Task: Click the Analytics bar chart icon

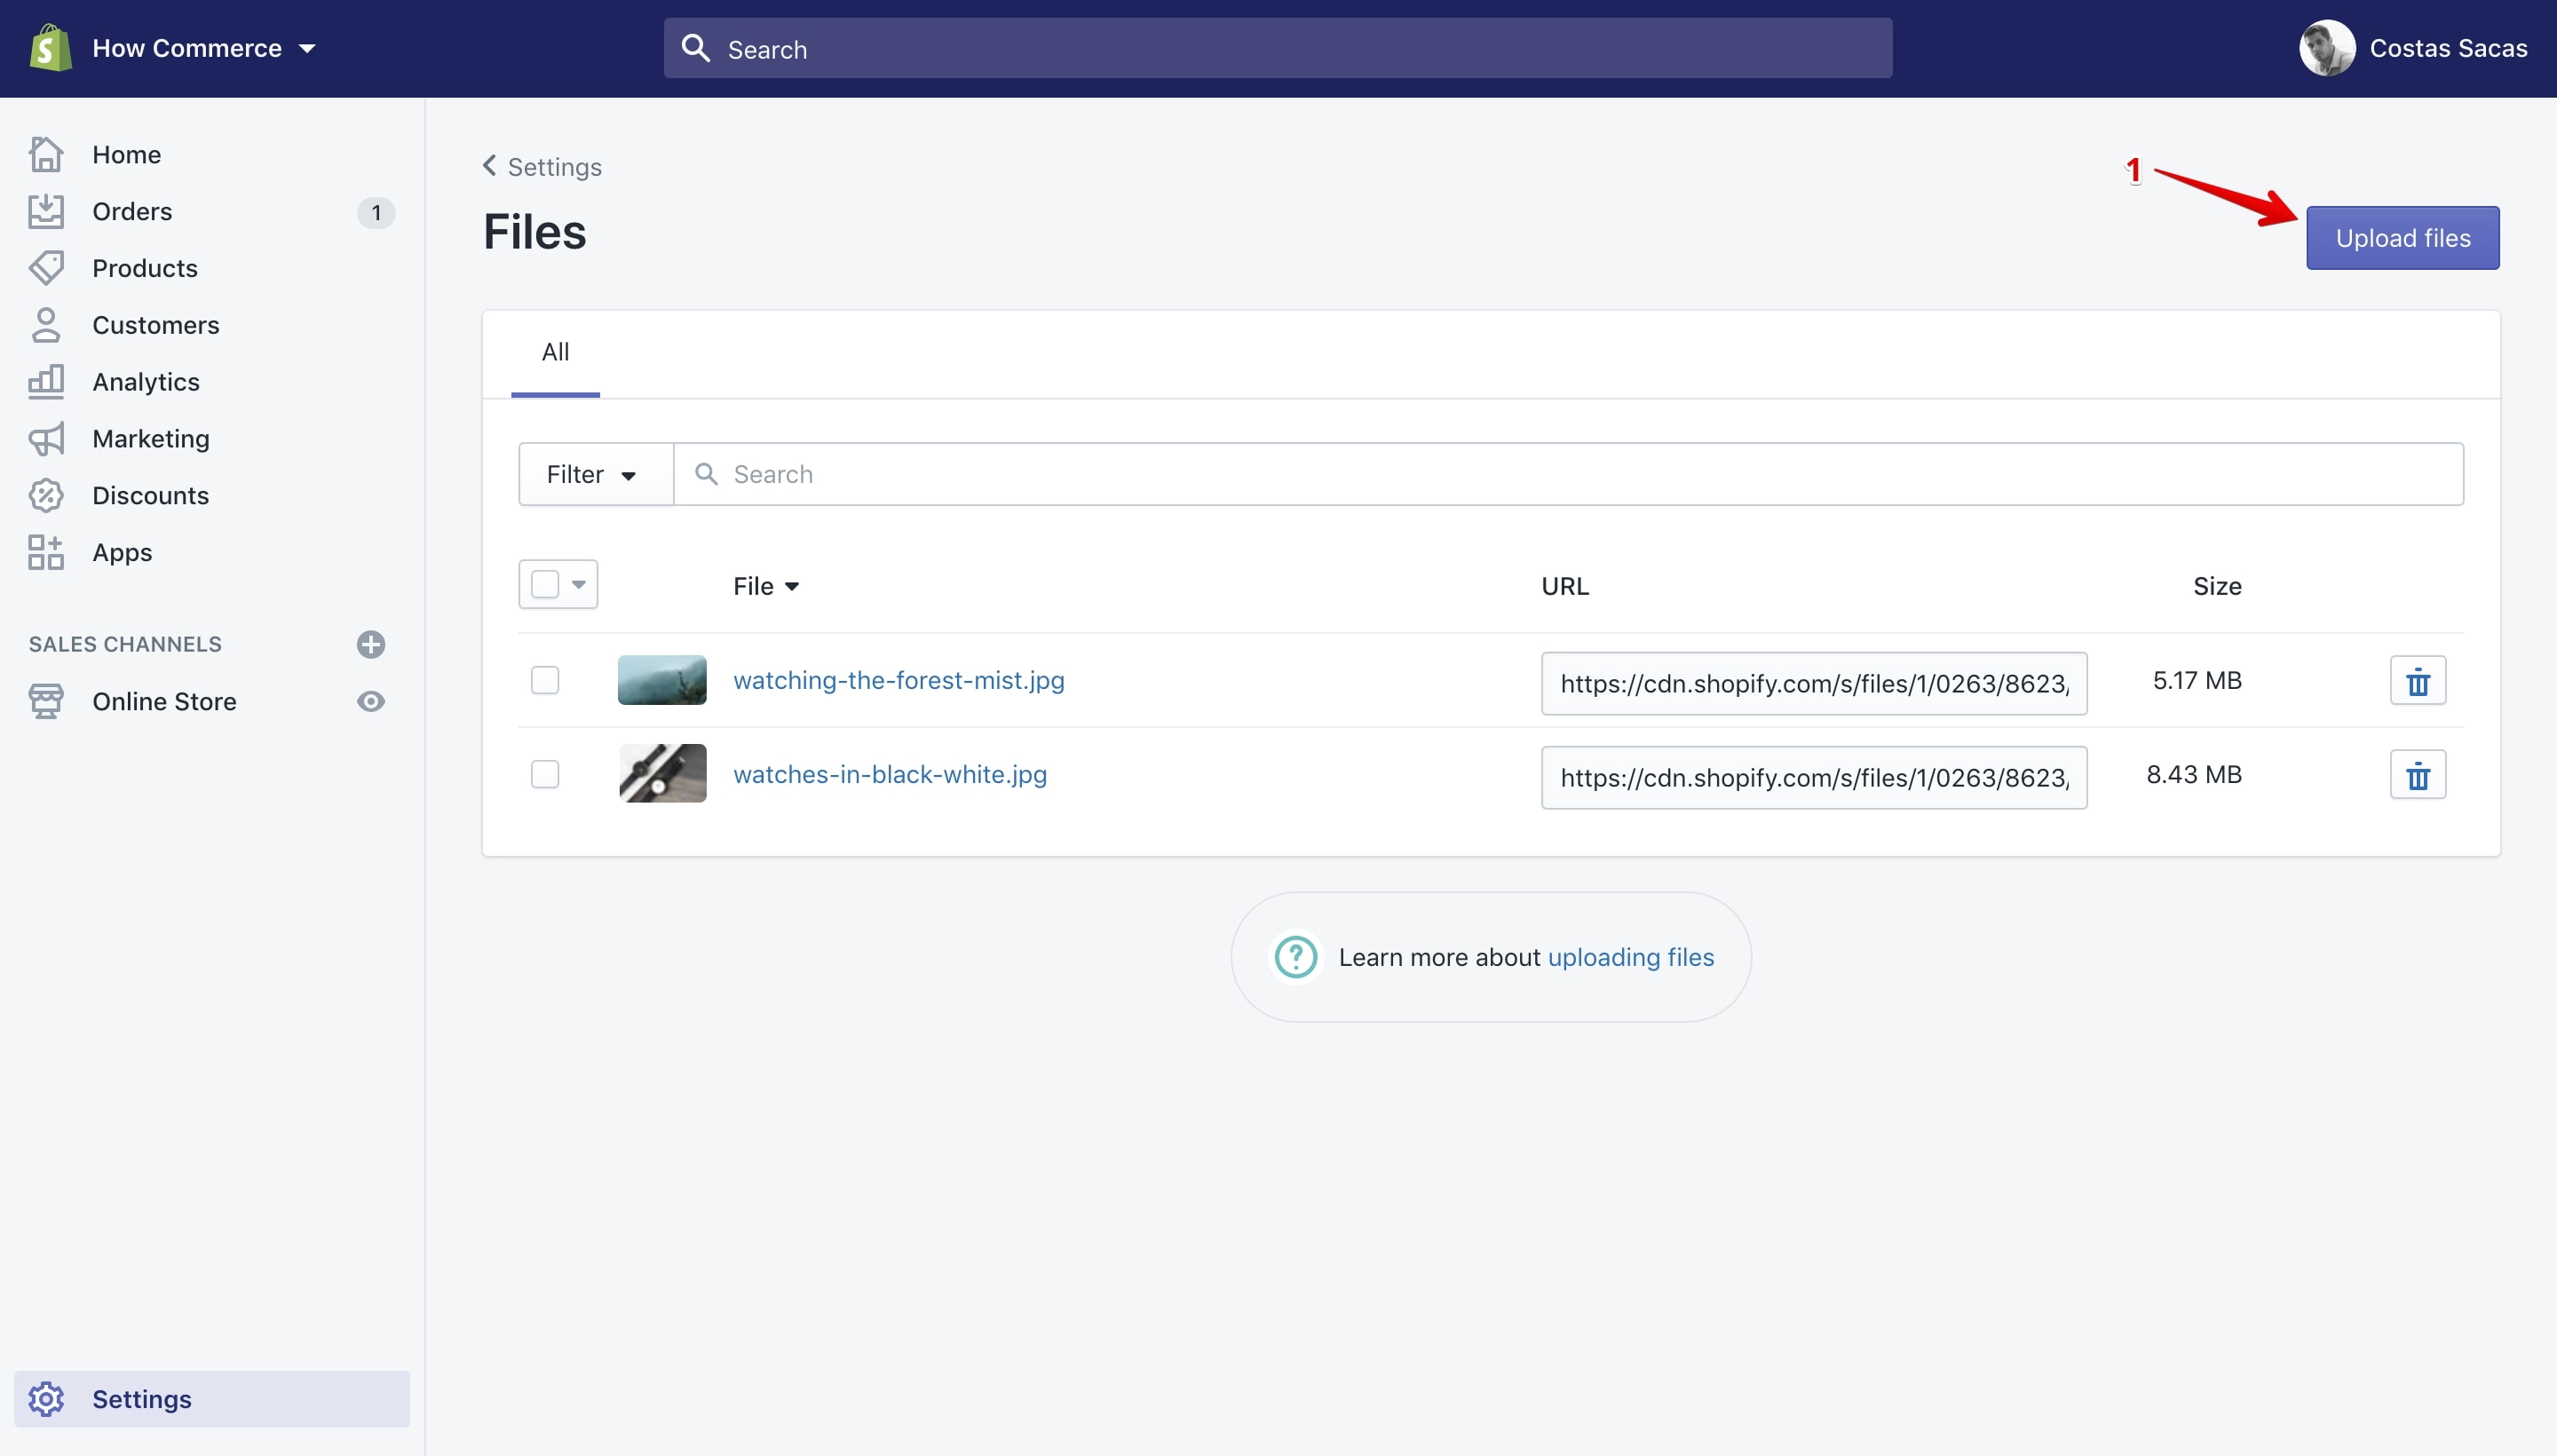Action: pyautogui.click(x=46, y=382)
